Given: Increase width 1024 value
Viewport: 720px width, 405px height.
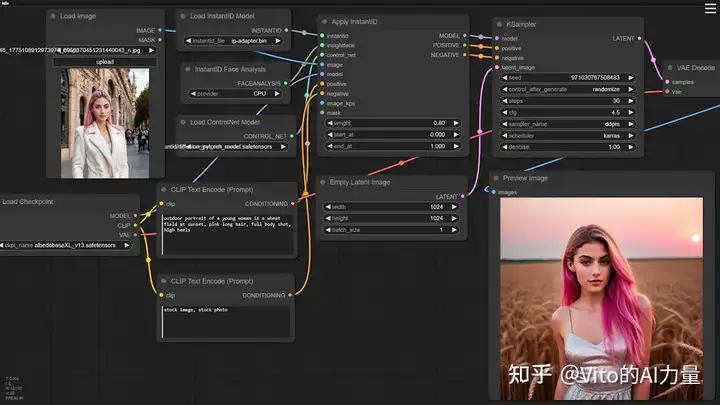Looking at the screenshot, I should point(454,207).
